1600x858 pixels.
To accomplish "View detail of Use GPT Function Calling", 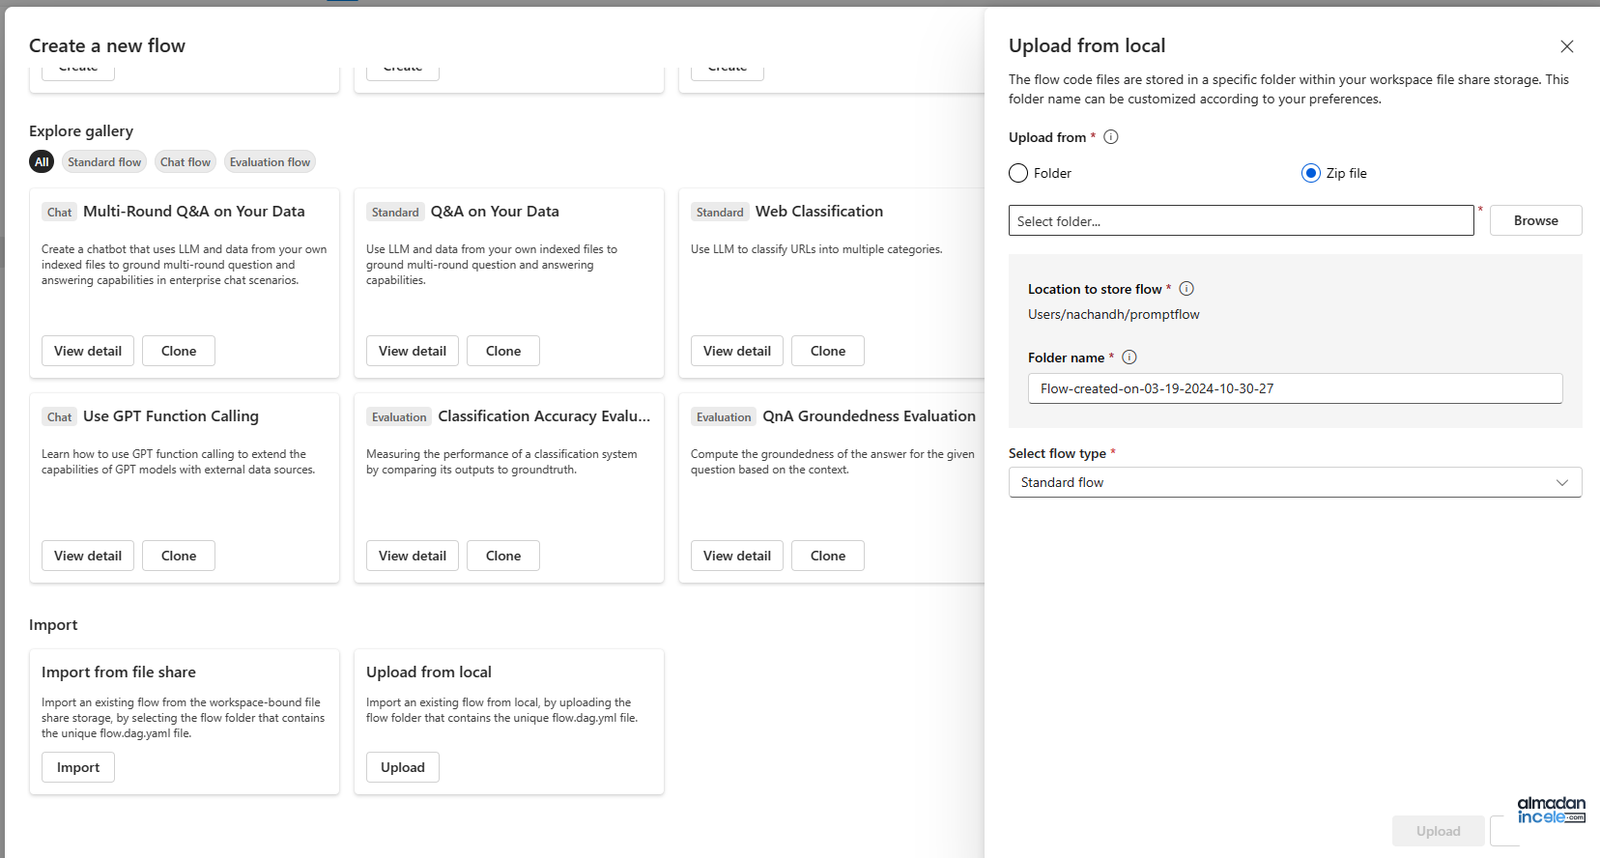I will point(88,556).
